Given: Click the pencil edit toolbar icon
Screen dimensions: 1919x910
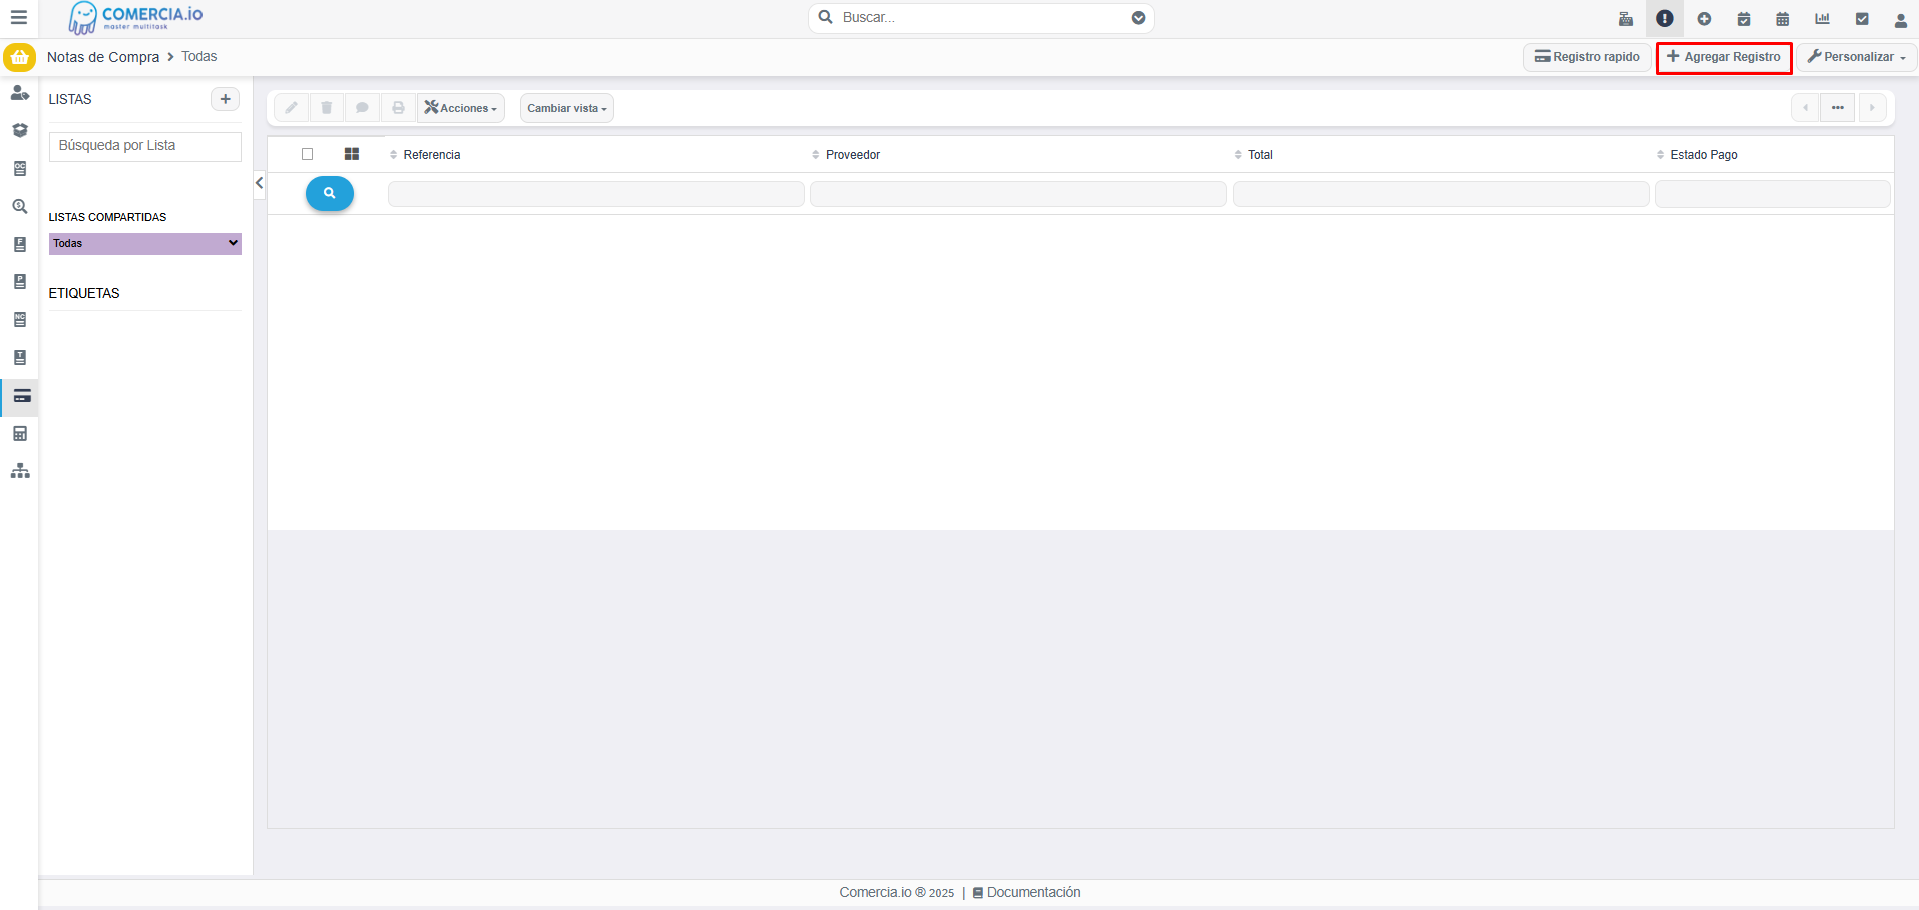Looking at the screenshot, I should pyautogui.click(x=291, y=108).
